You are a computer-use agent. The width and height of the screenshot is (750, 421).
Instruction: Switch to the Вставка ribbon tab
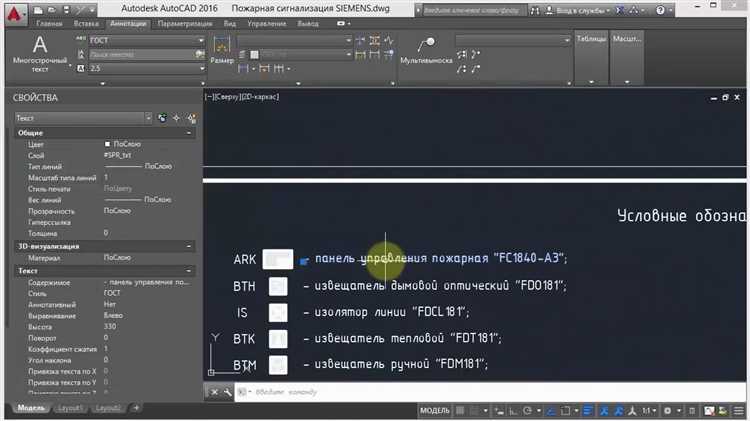point(86,23)
